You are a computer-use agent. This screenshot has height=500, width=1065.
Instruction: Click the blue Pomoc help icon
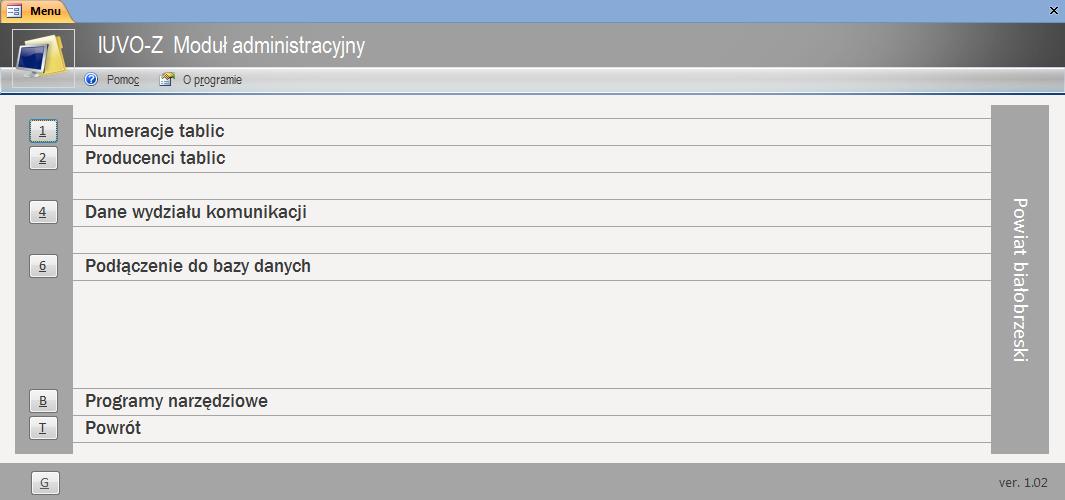click(x=92, y=80)
